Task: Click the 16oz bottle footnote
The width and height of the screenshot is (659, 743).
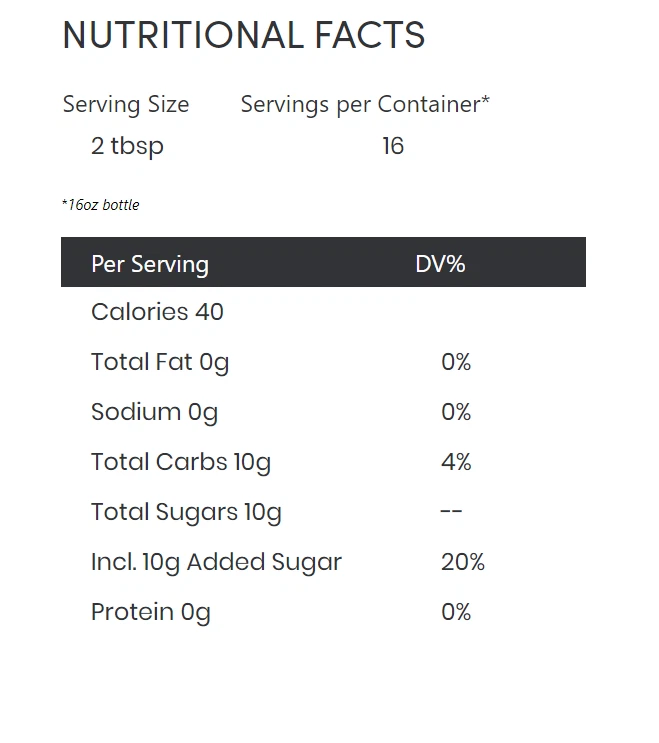Action: 101,205
